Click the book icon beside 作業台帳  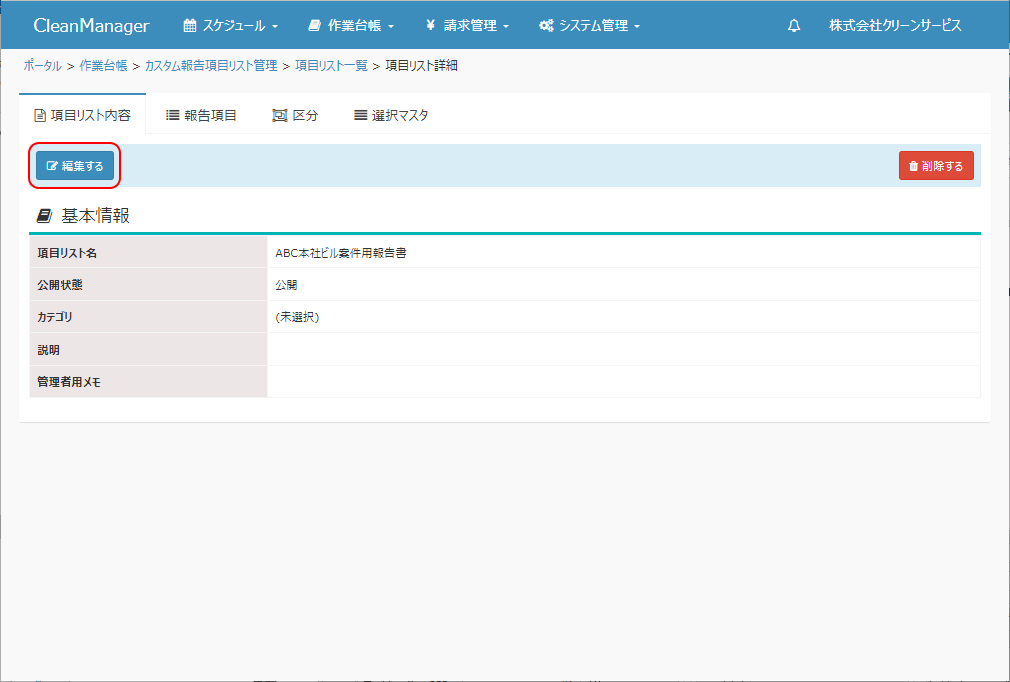pos(314,26)
